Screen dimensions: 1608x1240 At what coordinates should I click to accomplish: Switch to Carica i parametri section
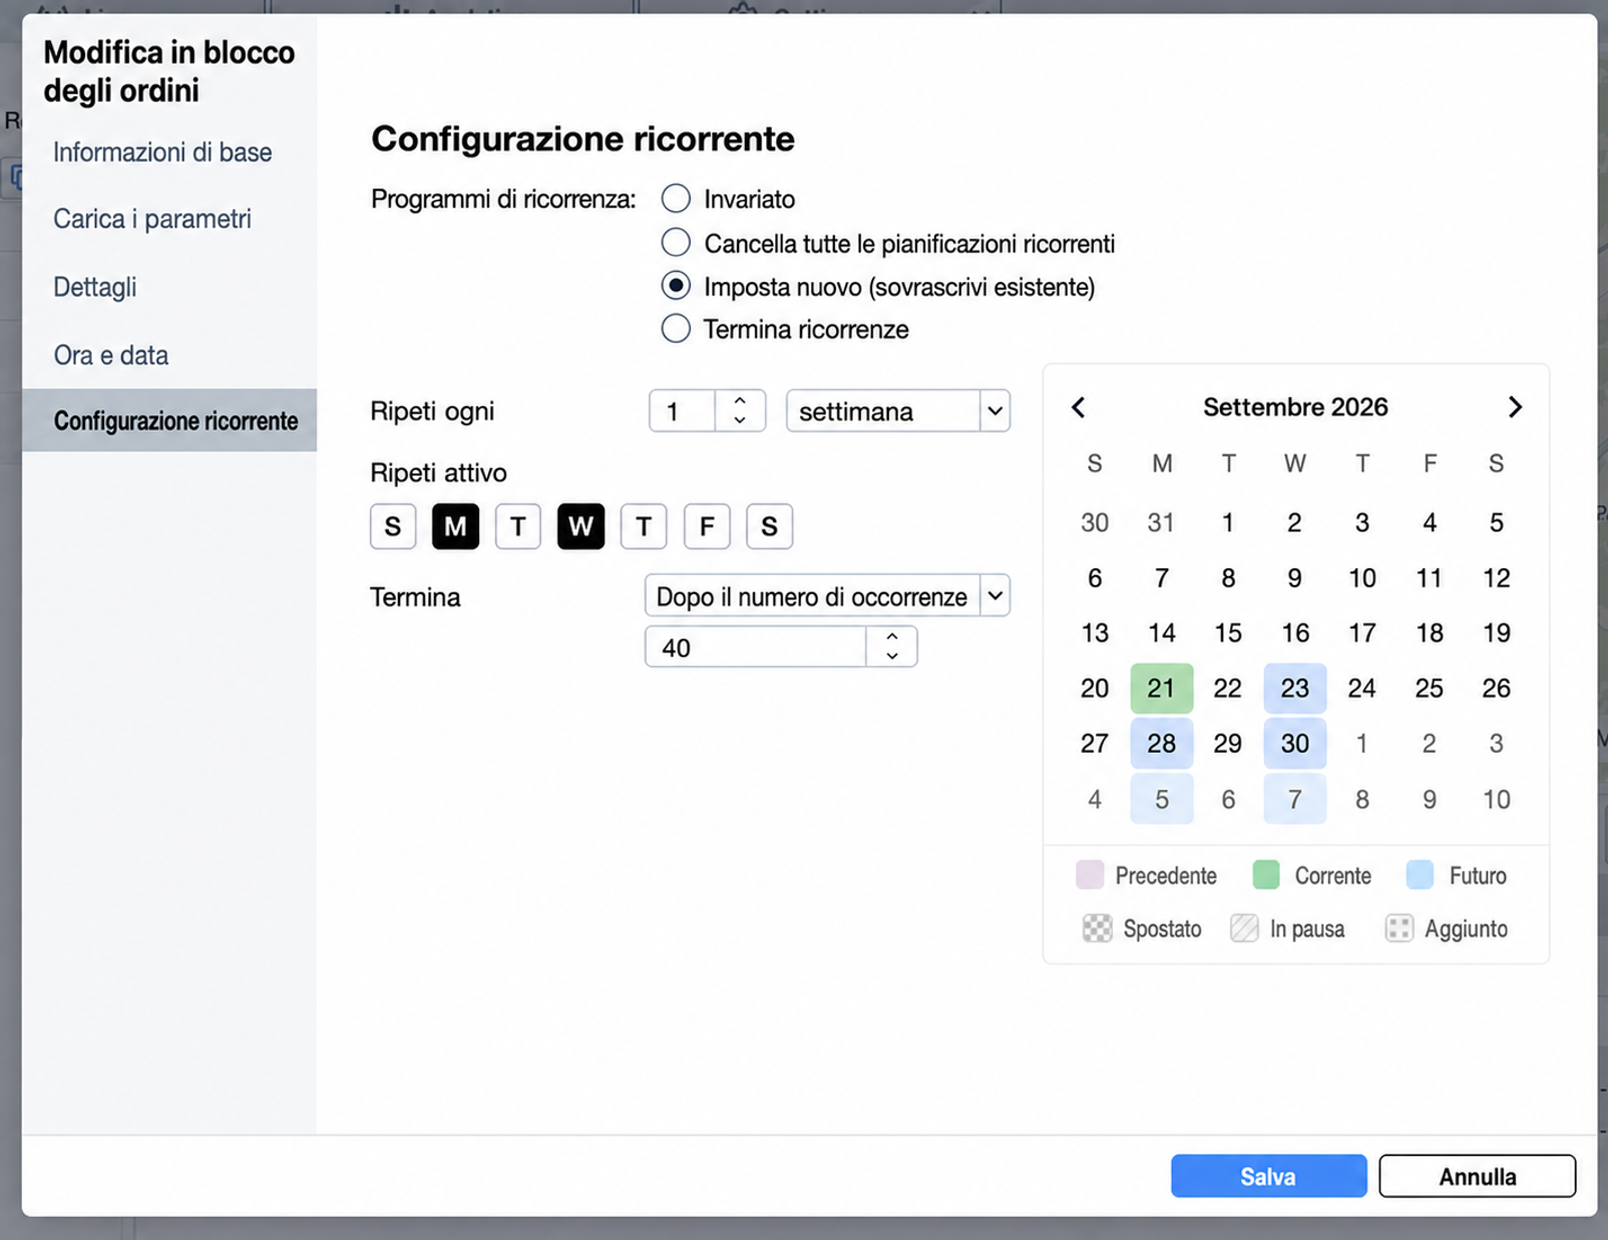(152, 218)
